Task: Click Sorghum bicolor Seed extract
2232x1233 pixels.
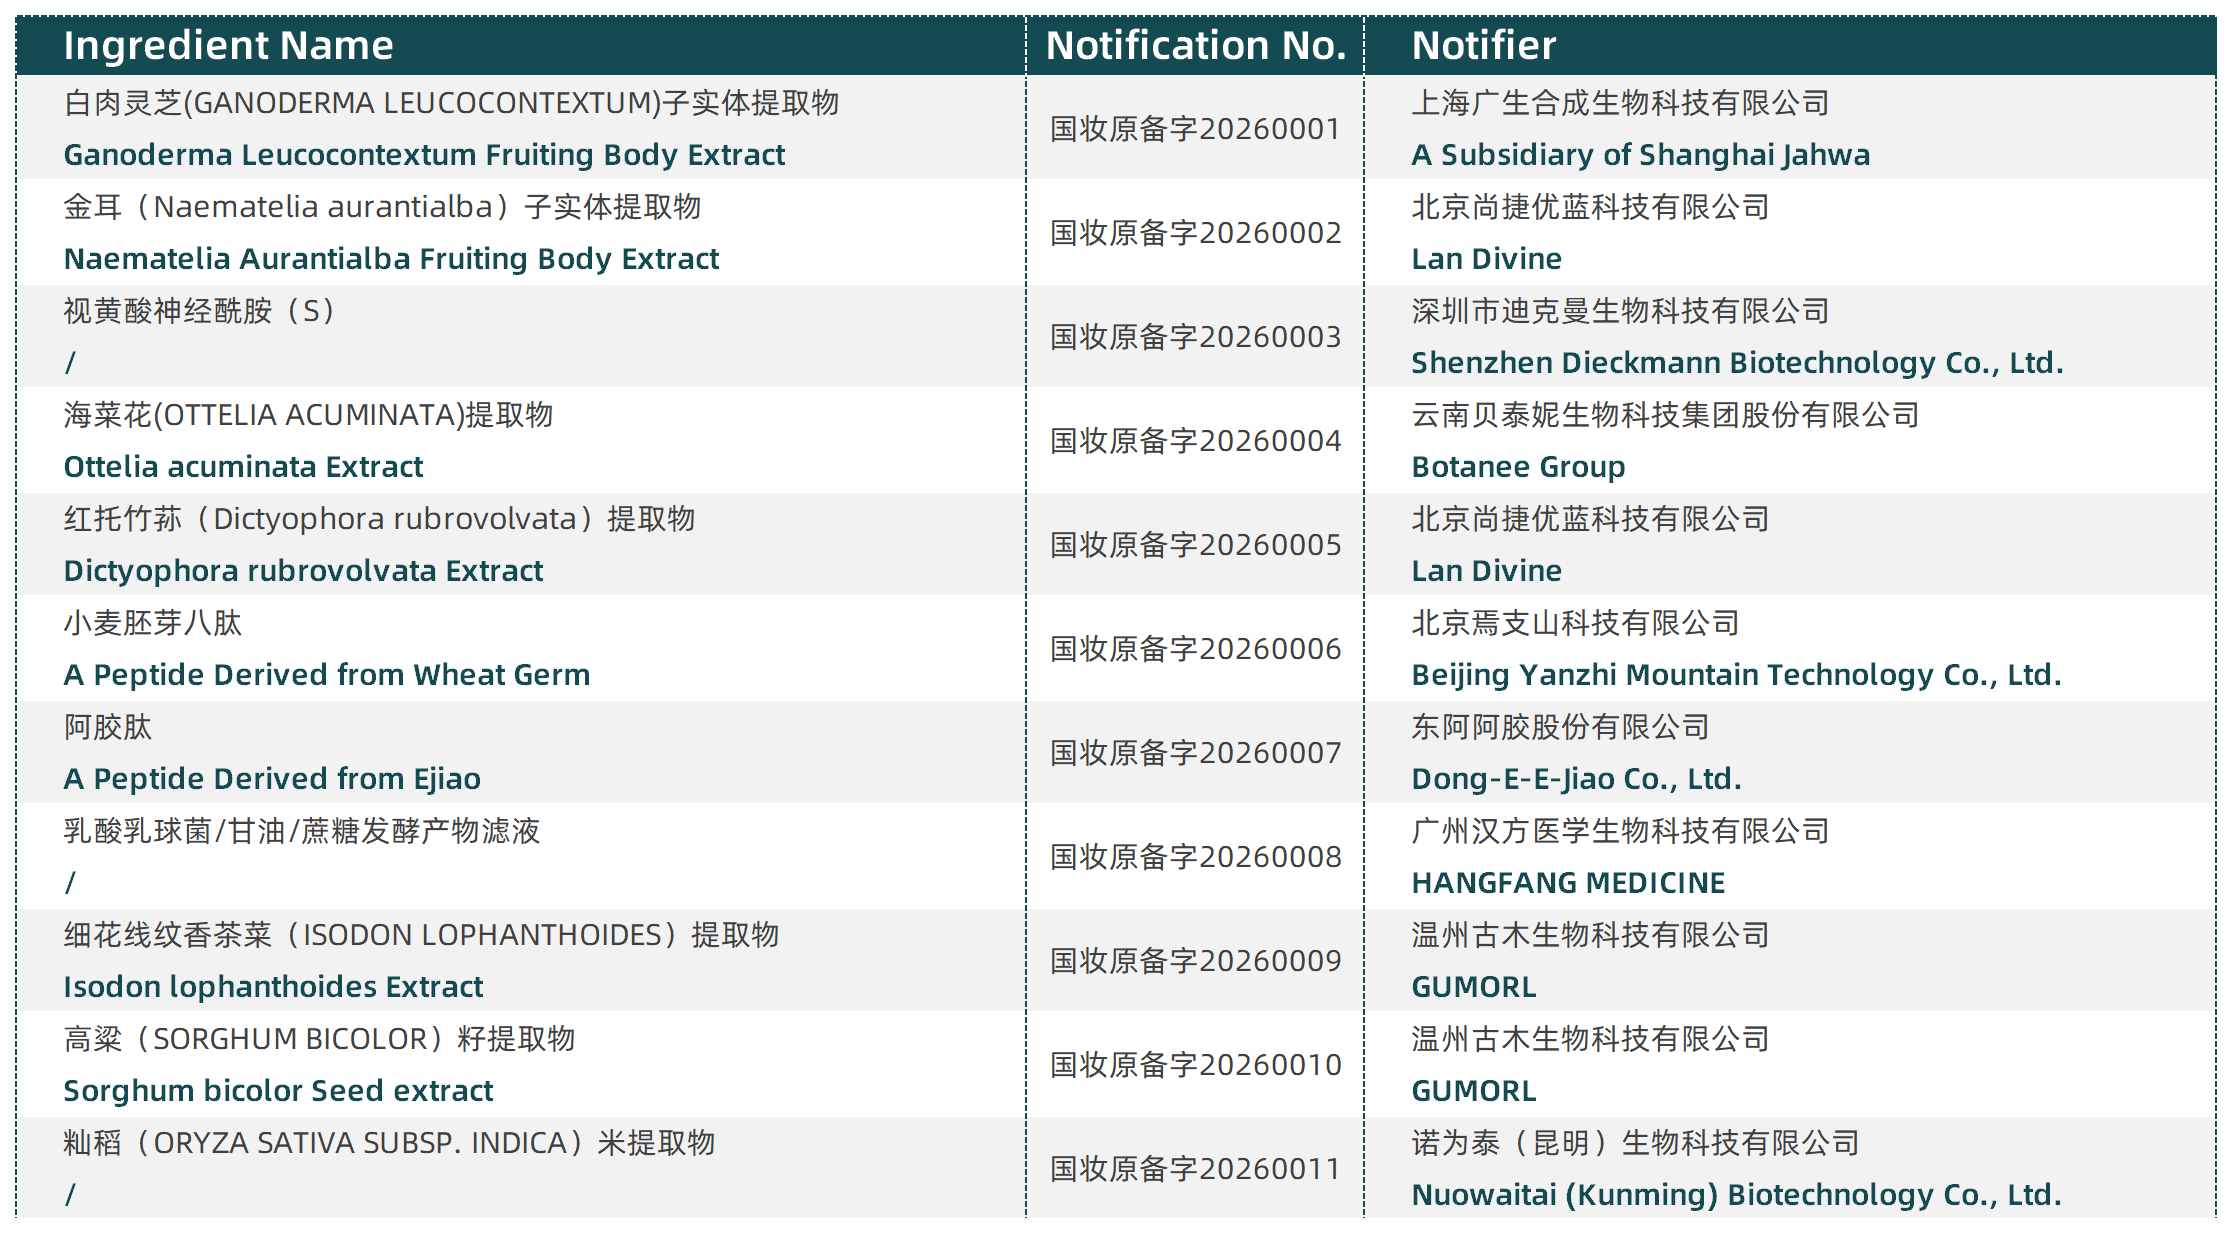Action: click(278, 1091)
